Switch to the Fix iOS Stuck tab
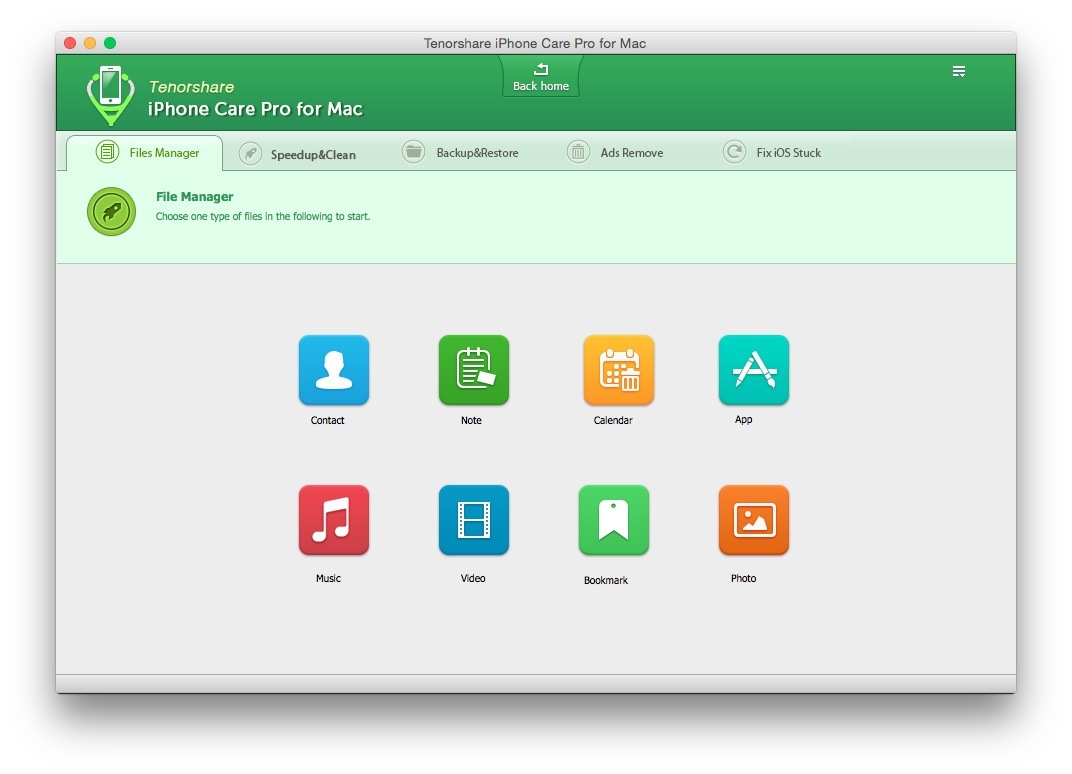Screen dimensions: 1072x774 tap(773, 152)
